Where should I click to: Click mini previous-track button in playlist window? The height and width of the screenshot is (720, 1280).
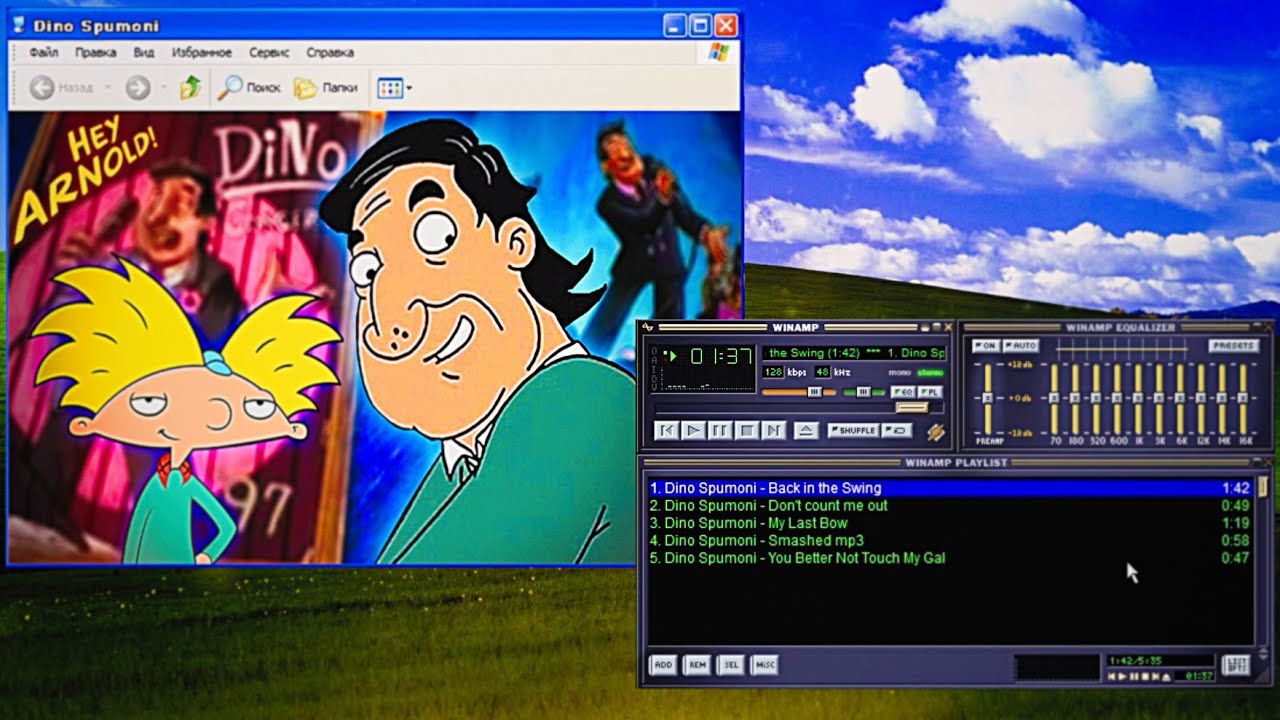click(1111, 677)
